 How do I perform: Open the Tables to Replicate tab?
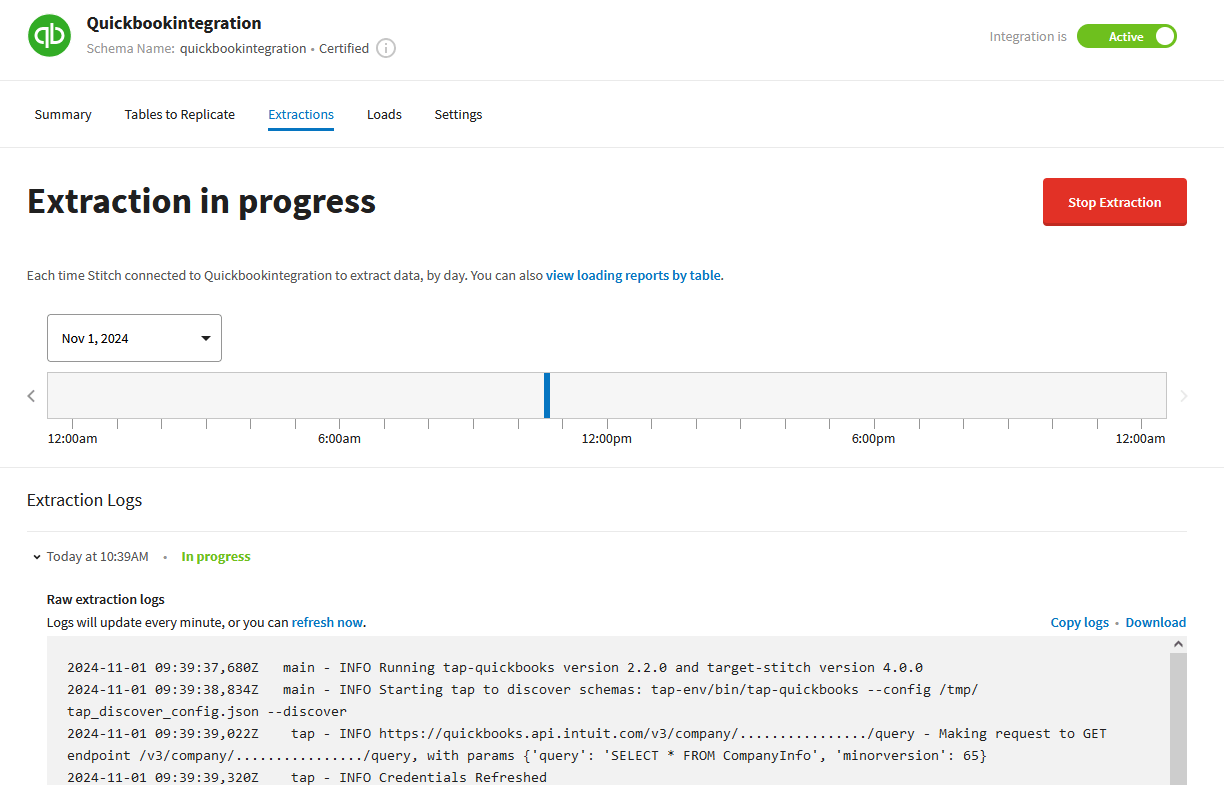[180, 114]
